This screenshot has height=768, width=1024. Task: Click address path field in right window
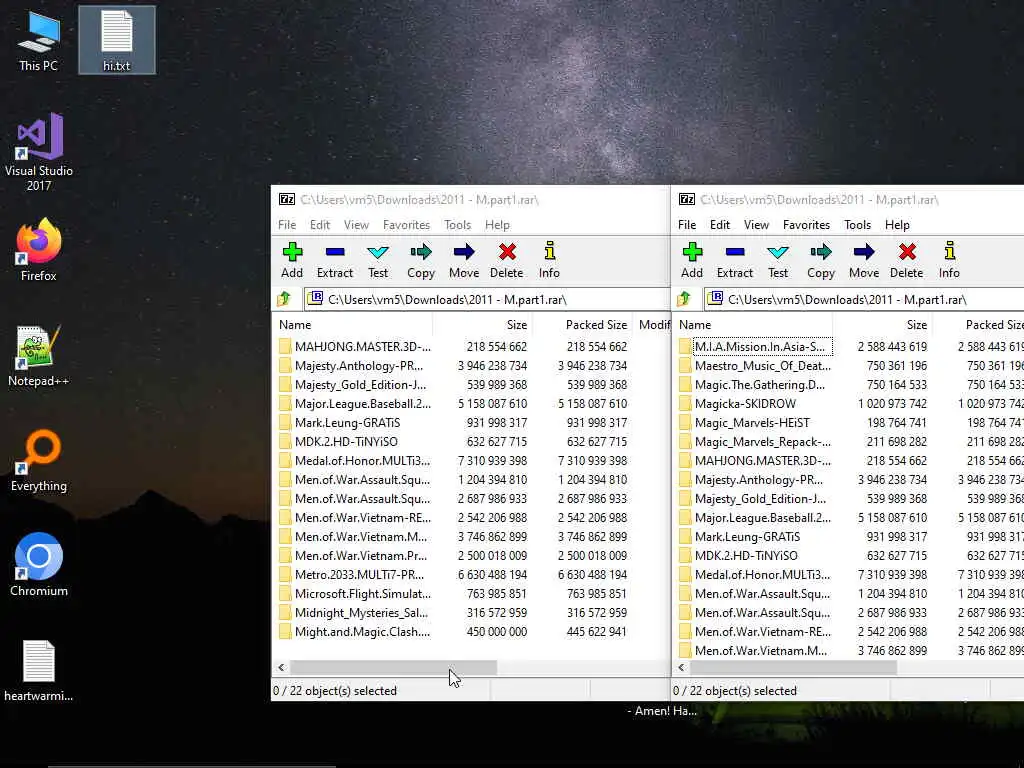point(864,300)
